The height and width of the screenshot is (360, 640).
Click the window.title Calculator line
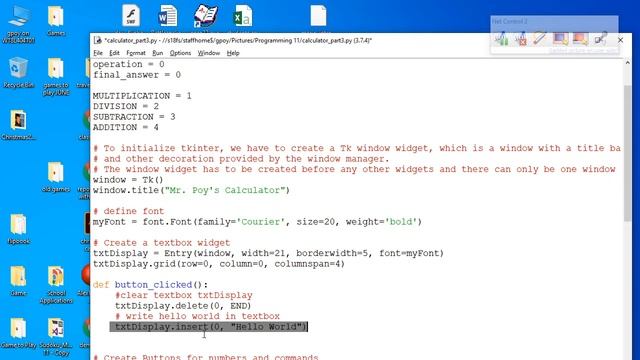point(191,191)
